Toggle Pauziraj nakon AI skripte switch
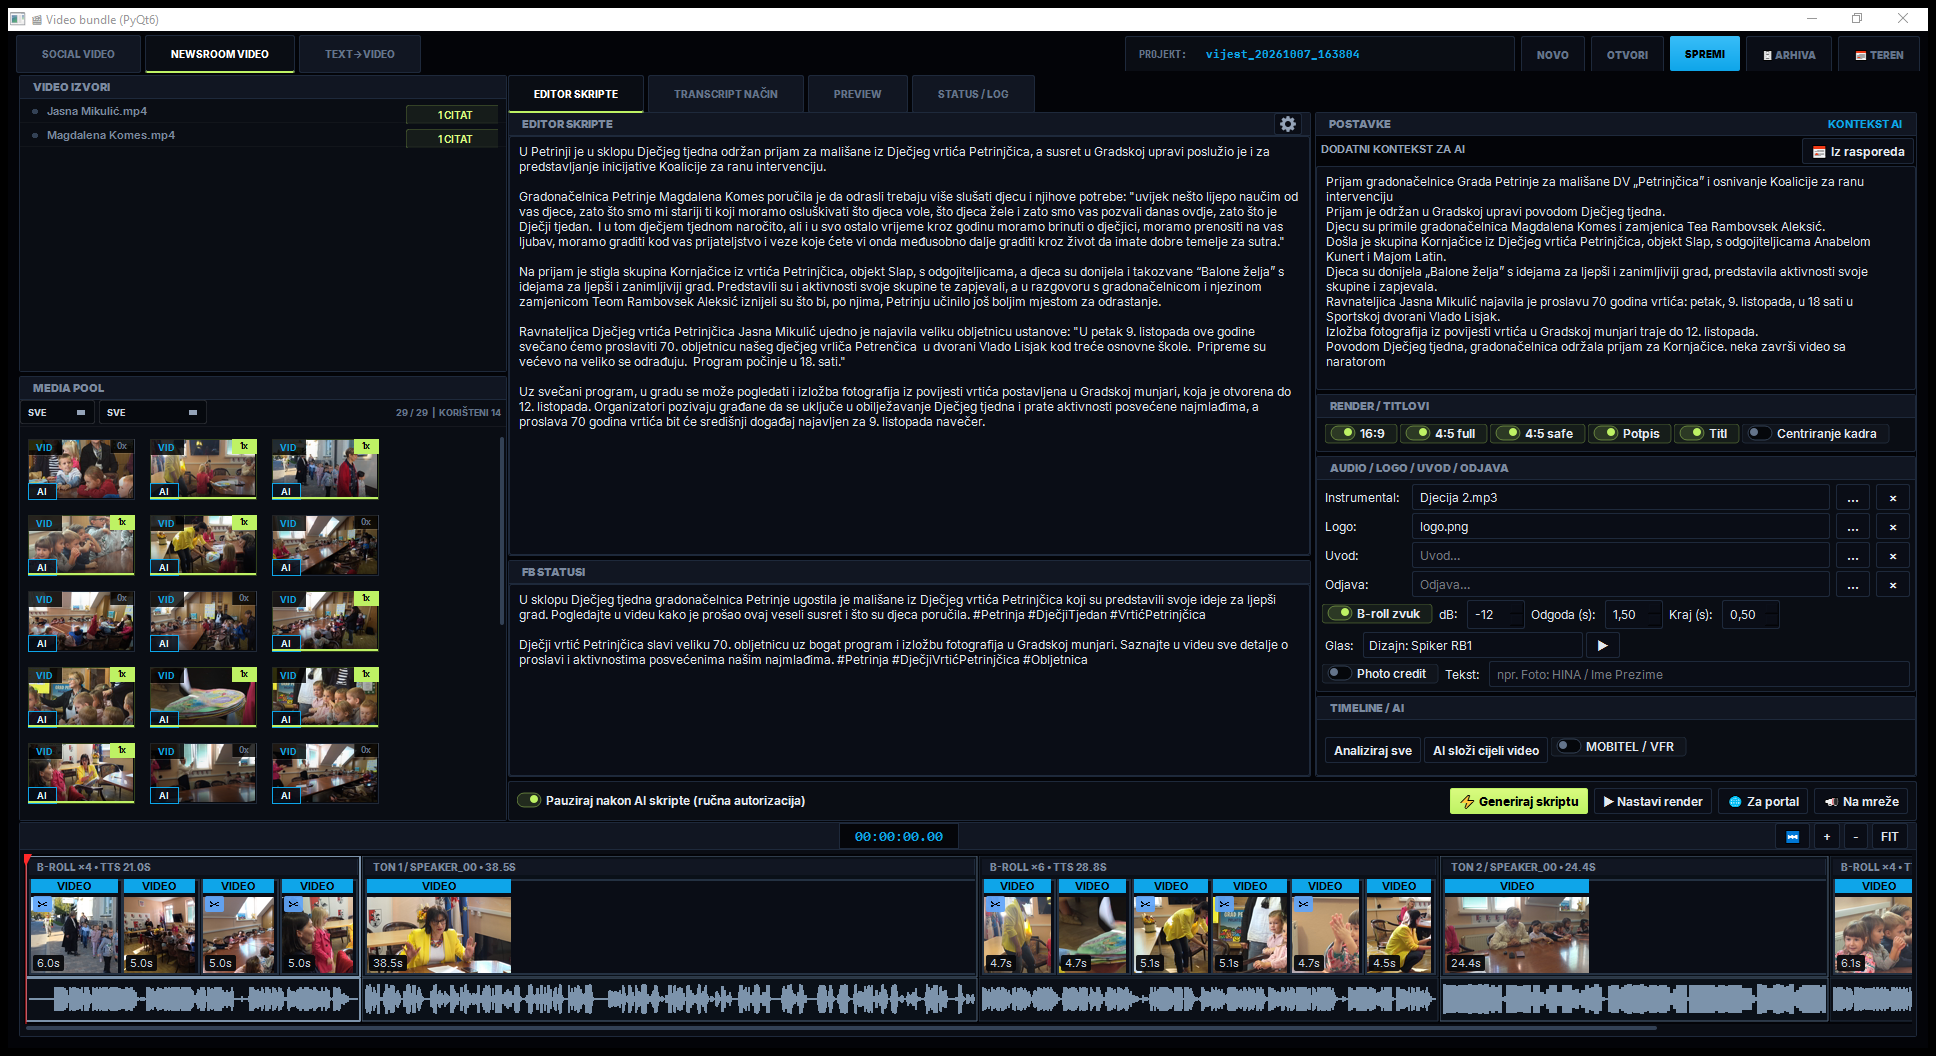This screenshot has width=1936, height=1056. [529, 801]
